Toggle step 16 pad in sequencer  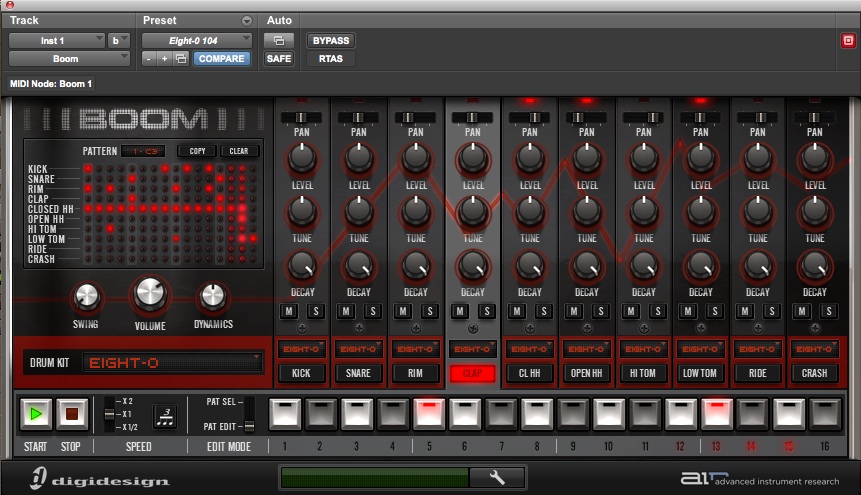[825, 413]
